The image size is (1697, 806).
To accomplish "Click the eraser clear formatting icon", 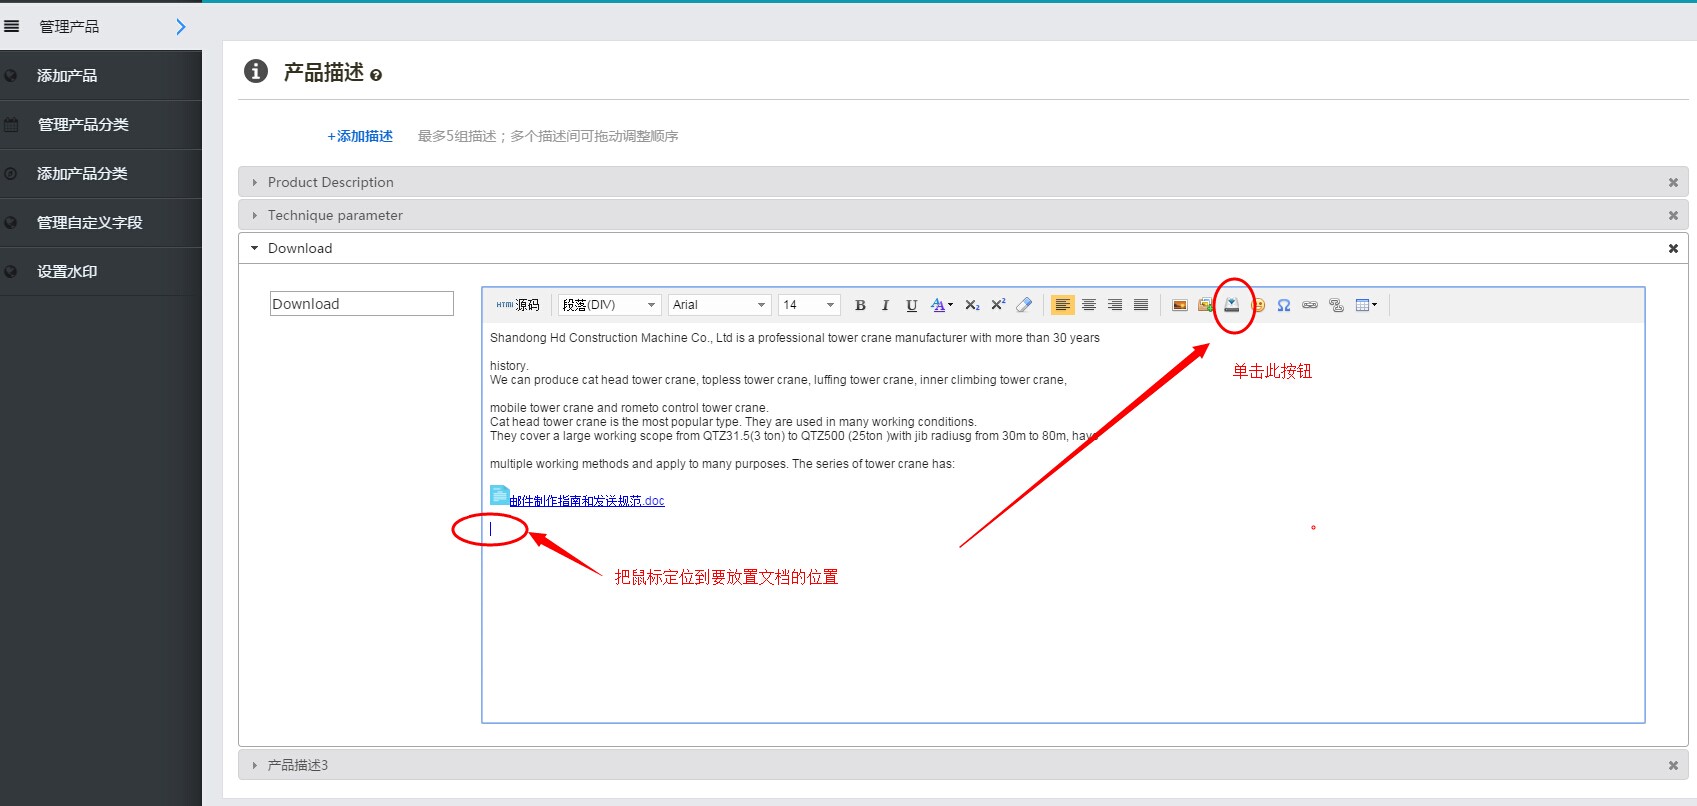I will (1024, 305).
